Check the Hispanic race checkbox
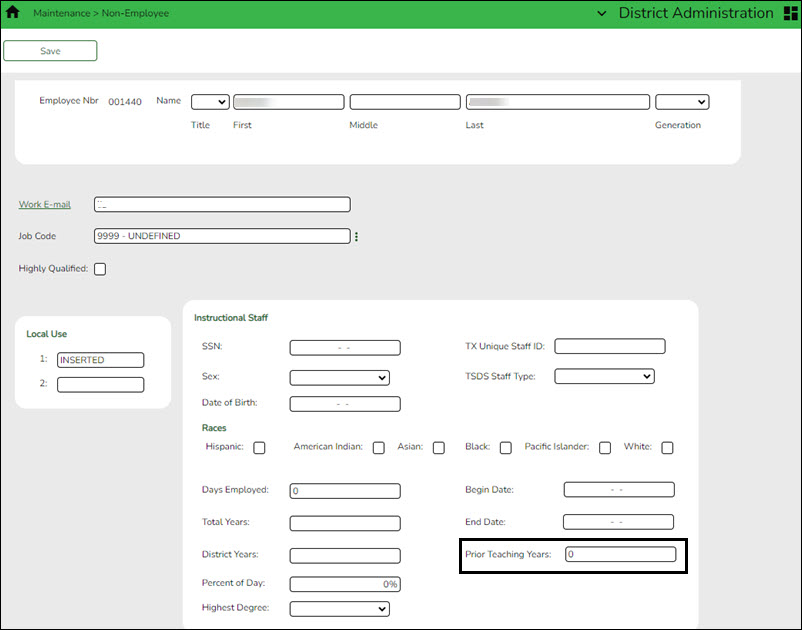Viewport: 802px width, 630px height. (x=259, y=448)
